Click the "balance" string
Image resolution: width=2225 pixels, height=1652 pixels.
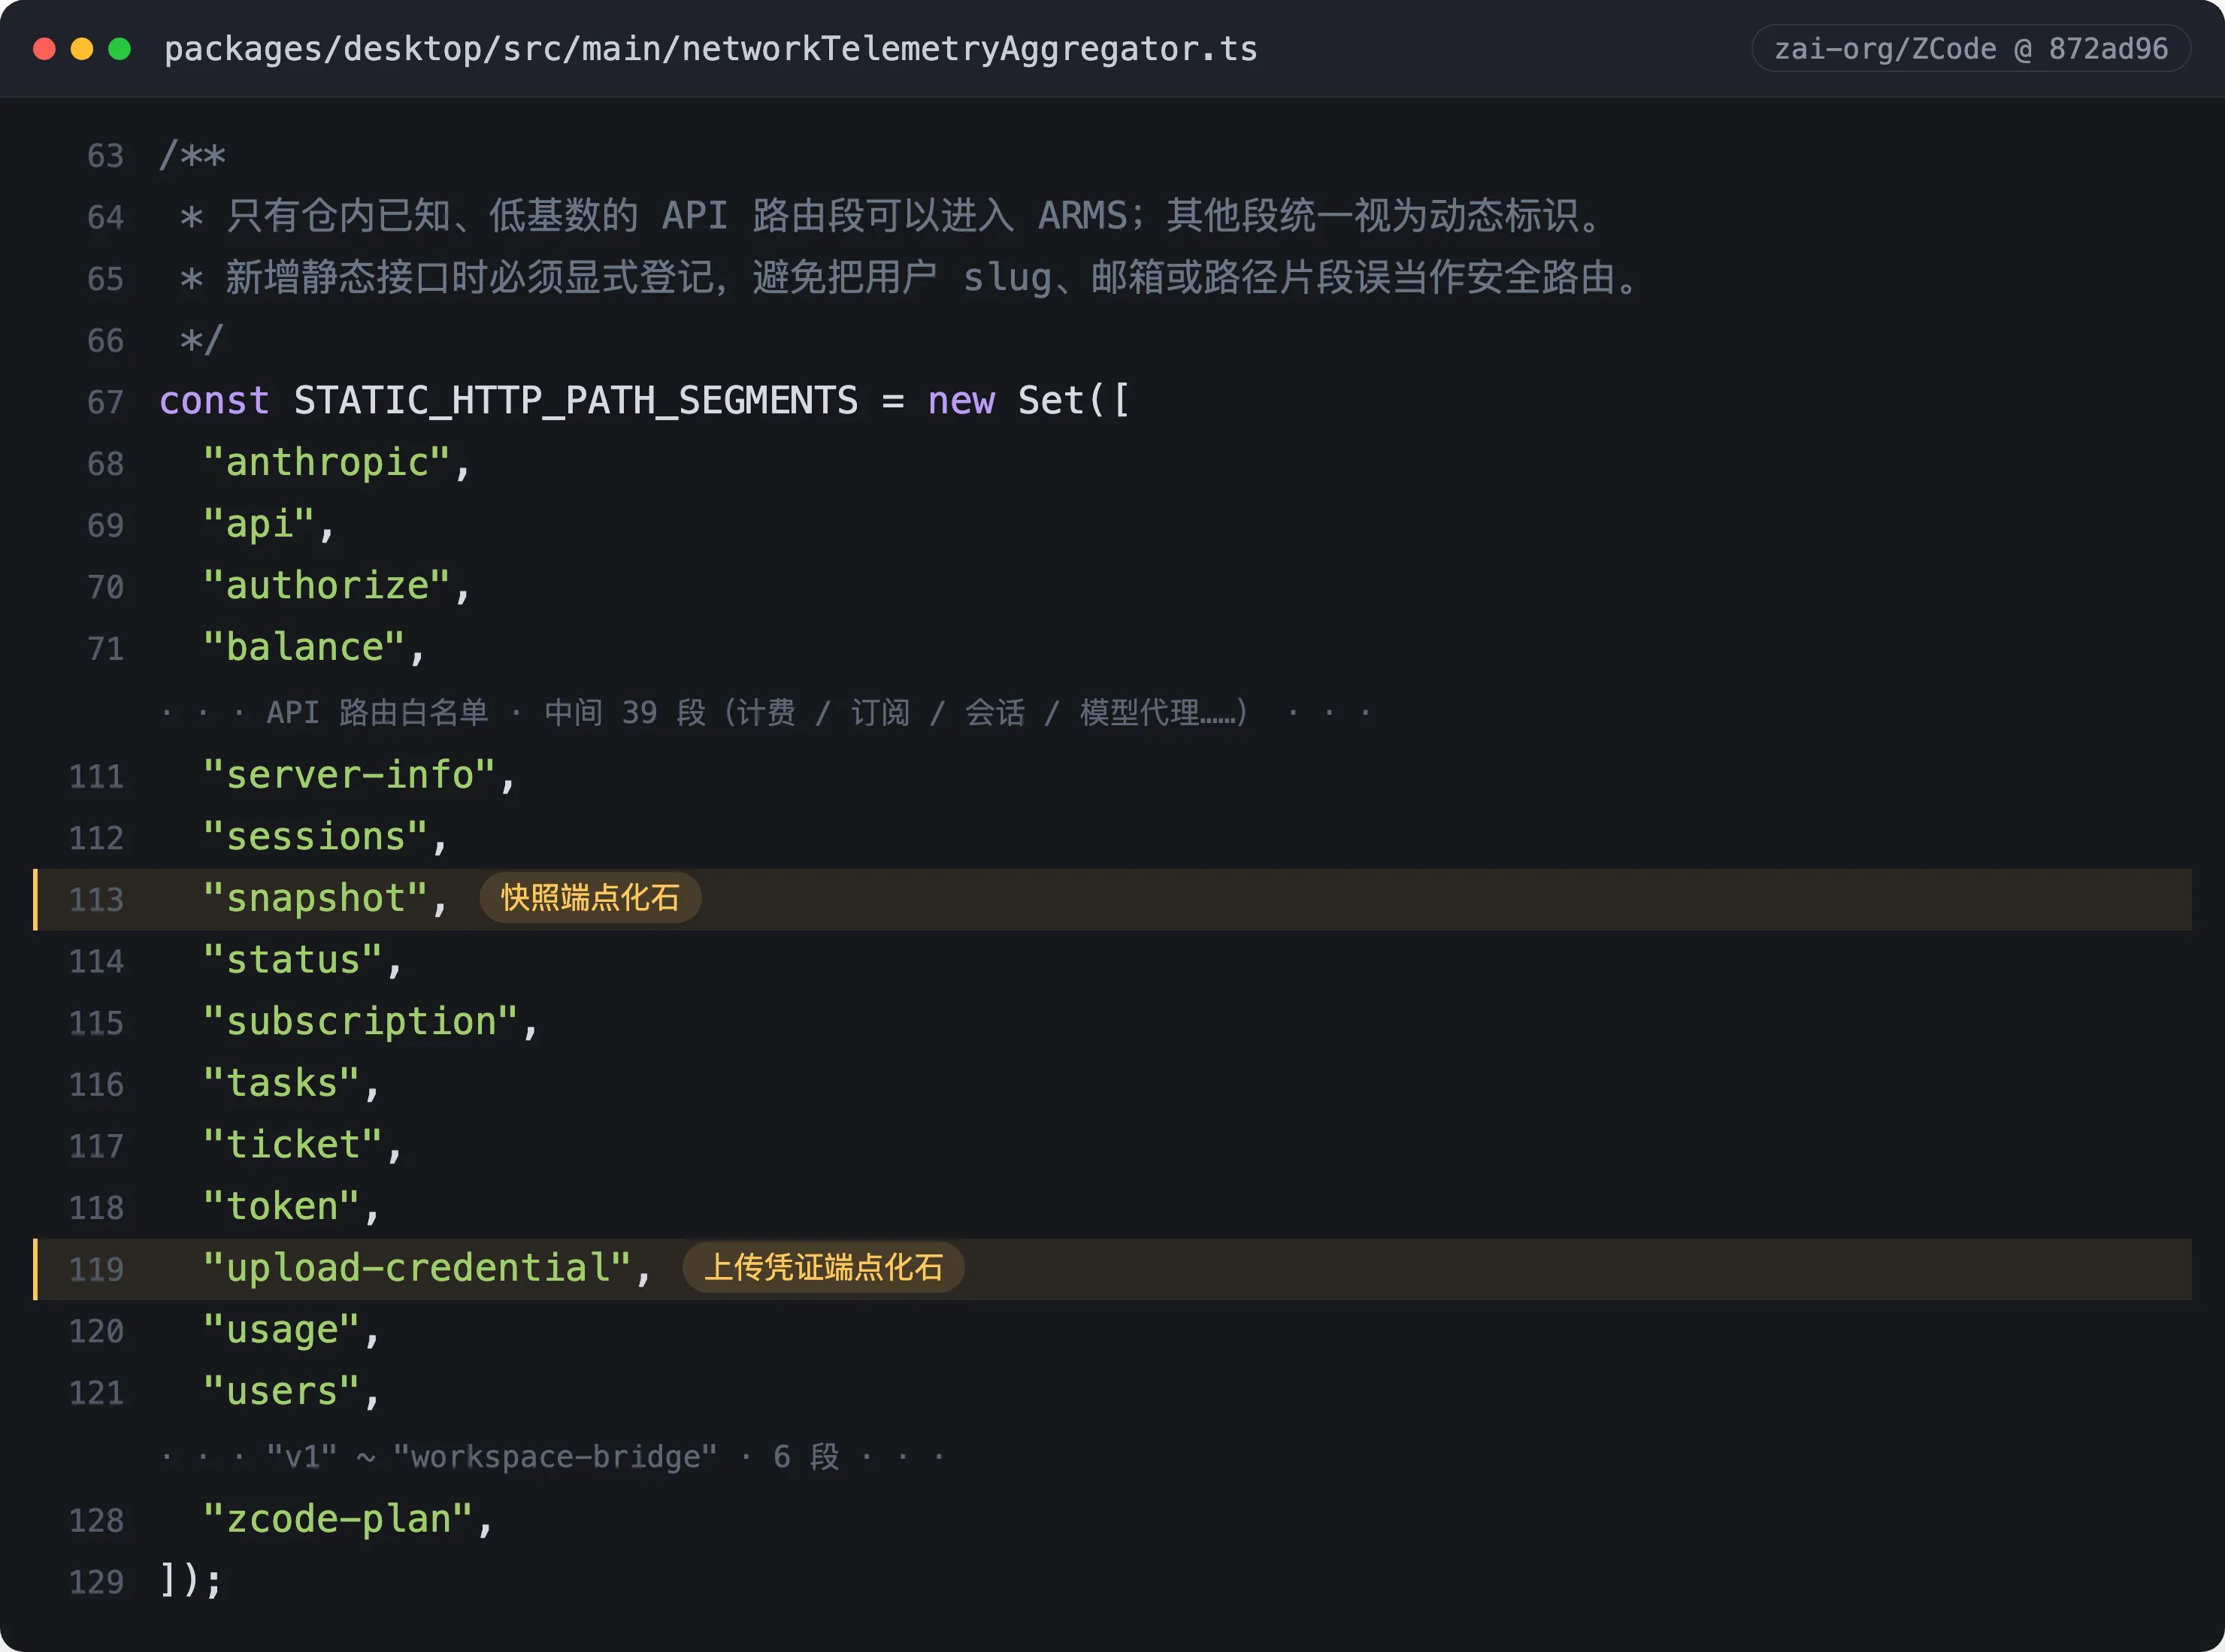304,648
